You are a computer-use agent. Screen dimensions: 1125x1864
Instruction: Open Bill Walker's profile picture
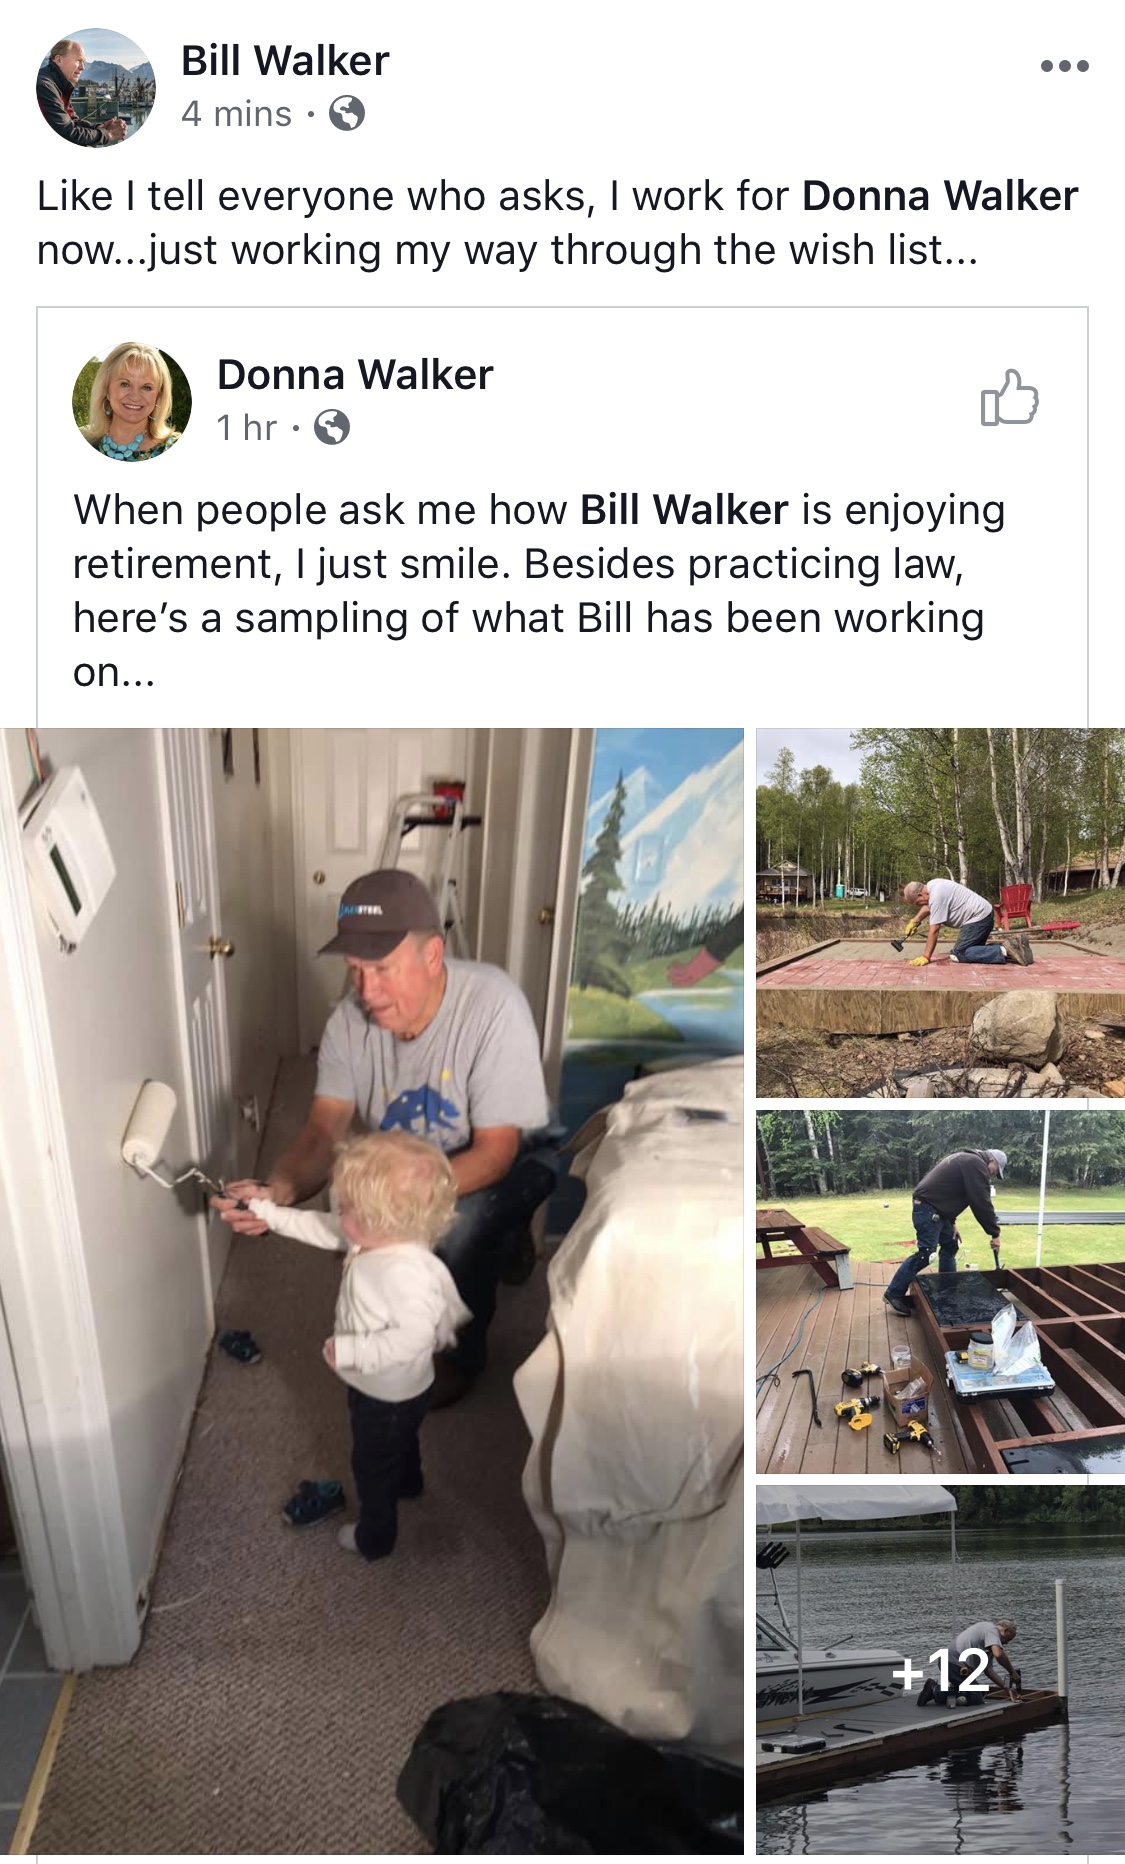[96, 88]
